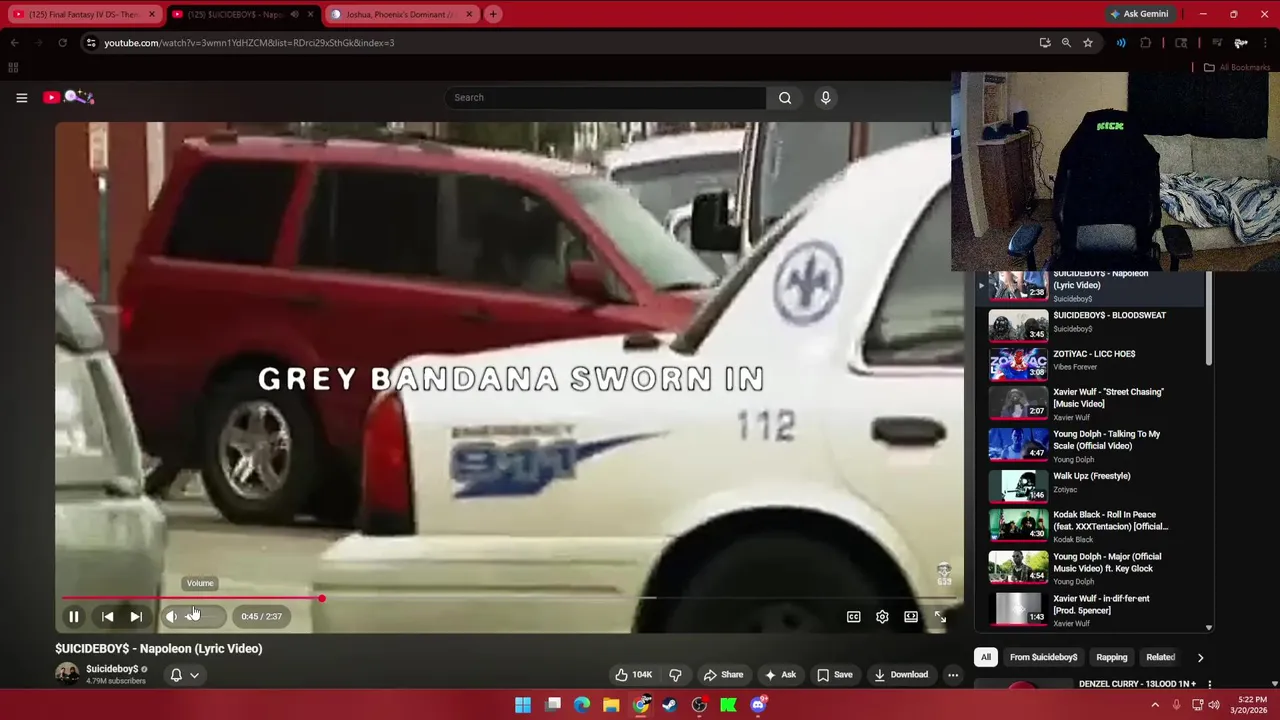
Task: Toggle the channel notification bell
Action: (x=176, y=675)
